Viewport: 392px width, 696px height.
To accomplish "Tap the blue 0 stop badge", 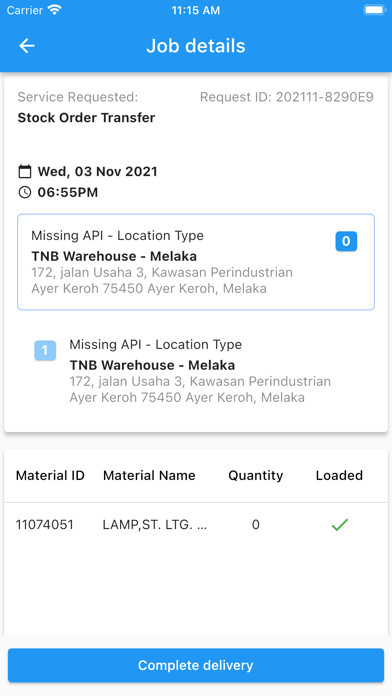I will point(346,241).
